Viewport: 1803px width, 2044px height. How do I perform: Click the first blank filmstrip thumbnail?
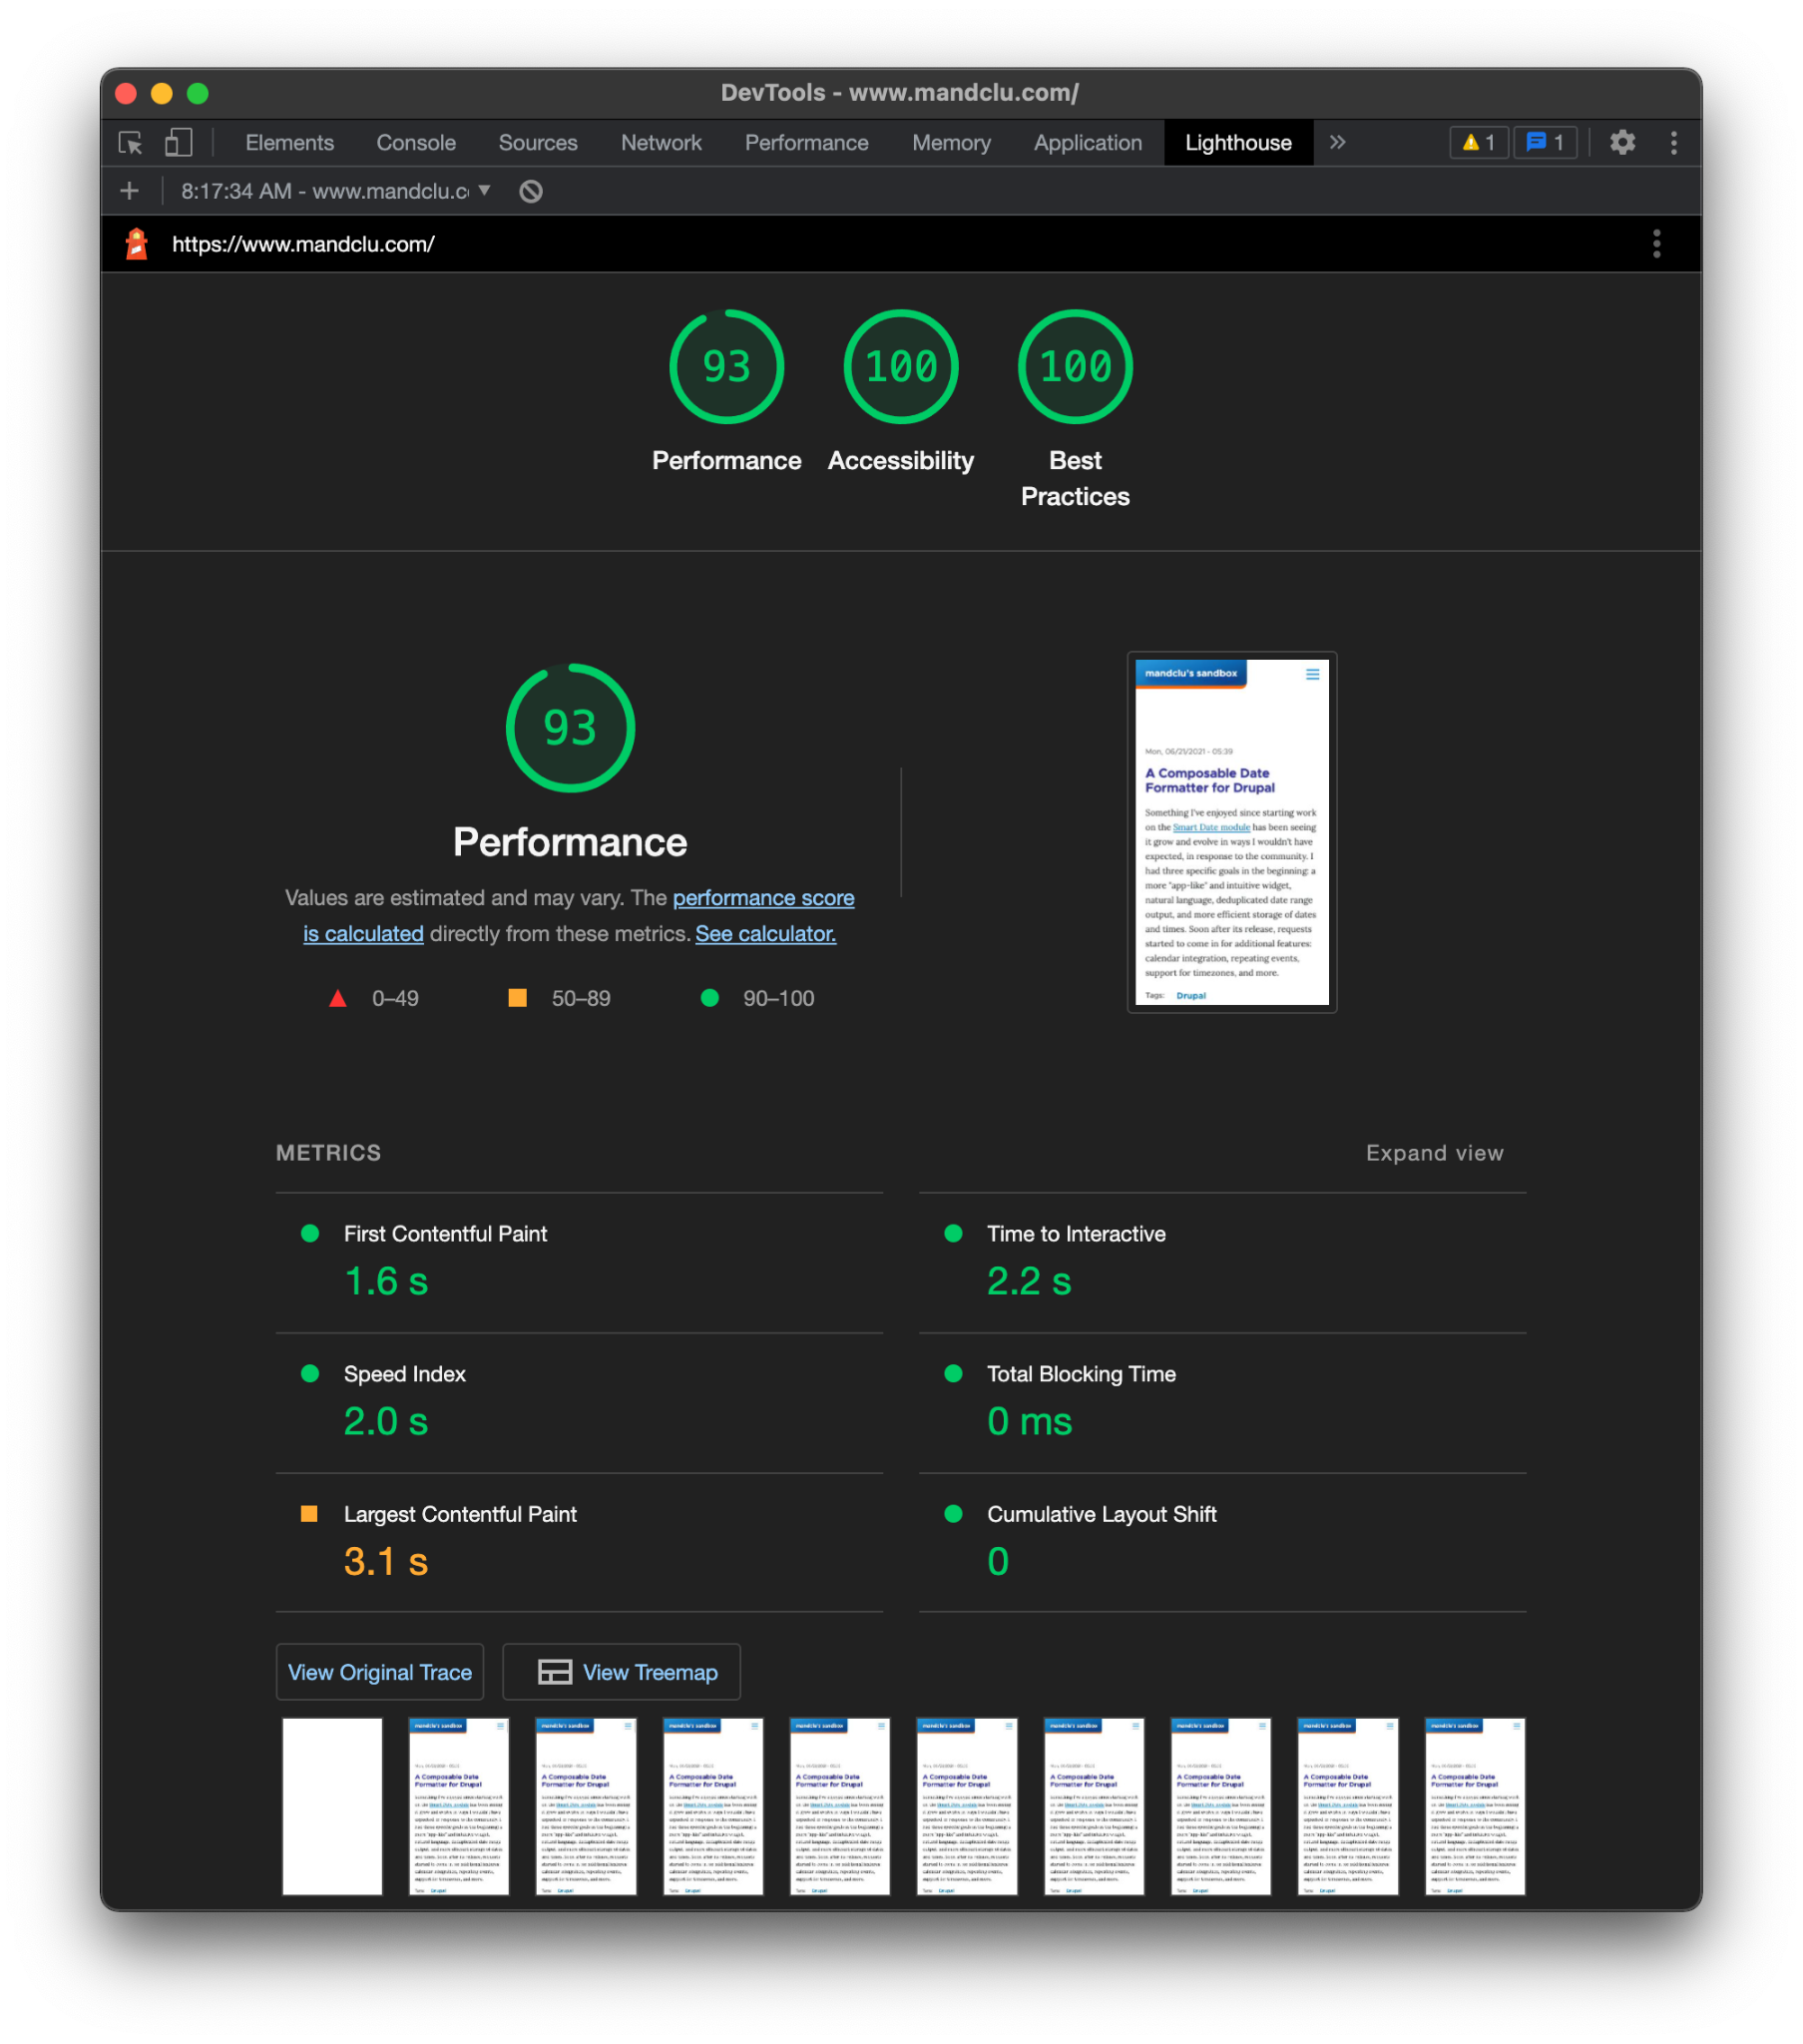coord(332,1806)
